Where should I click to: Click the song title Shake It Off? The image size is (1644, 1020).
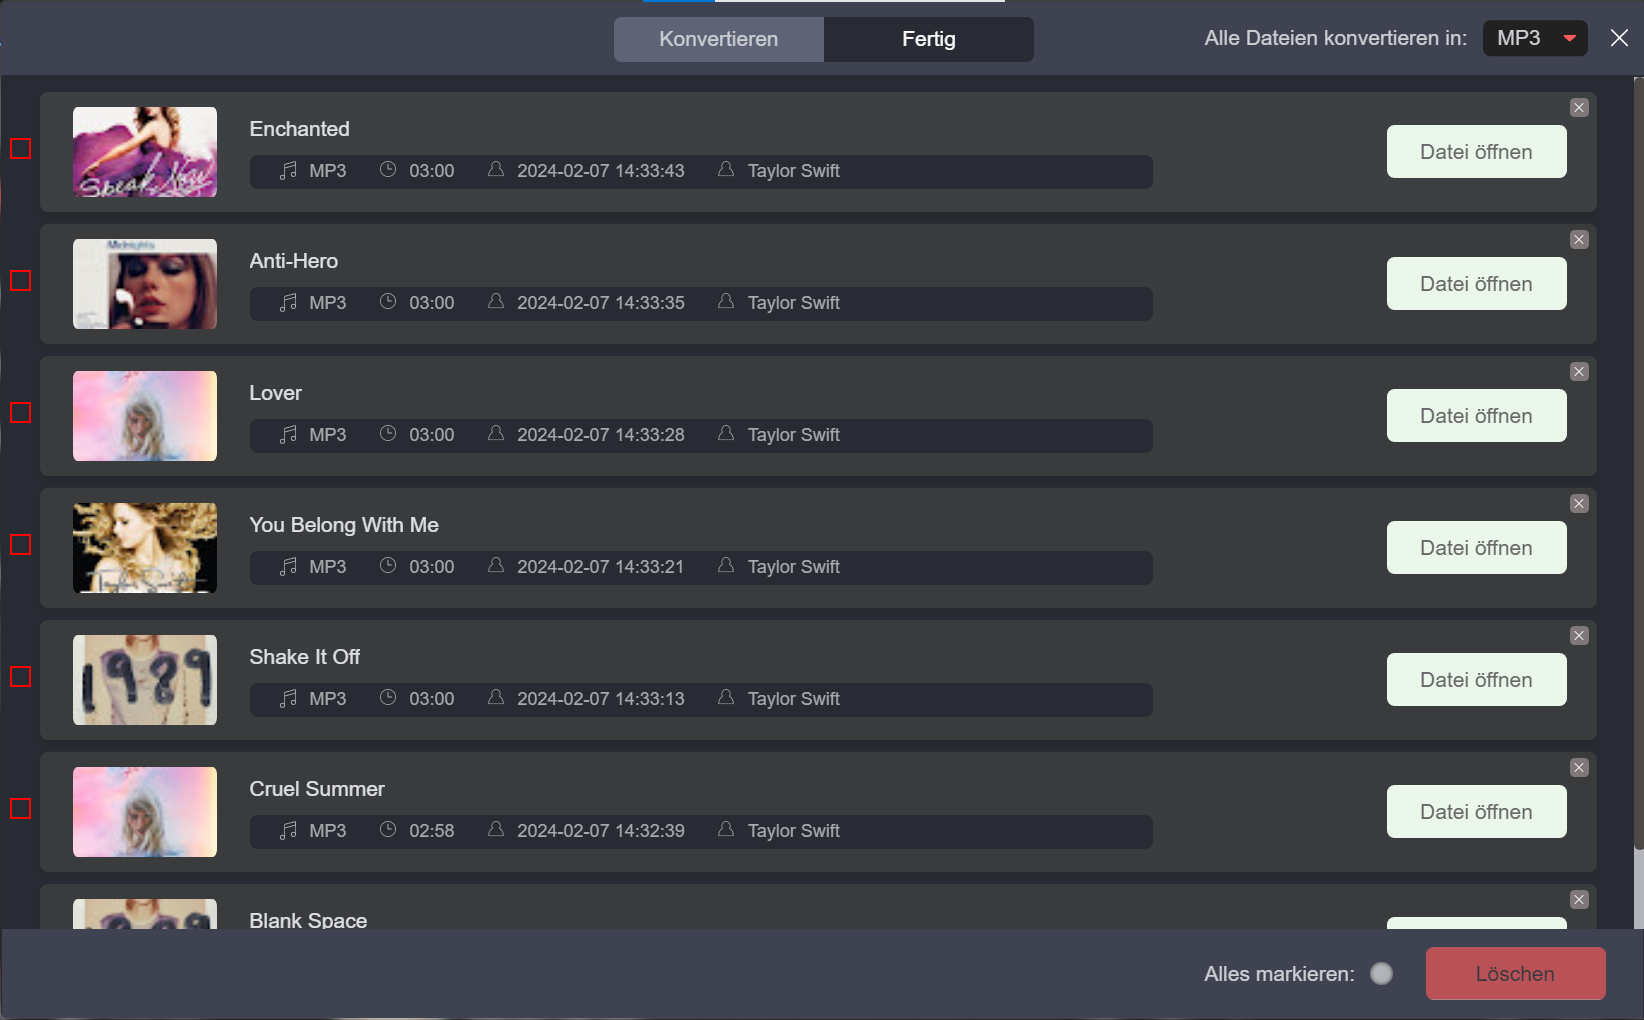304,657
